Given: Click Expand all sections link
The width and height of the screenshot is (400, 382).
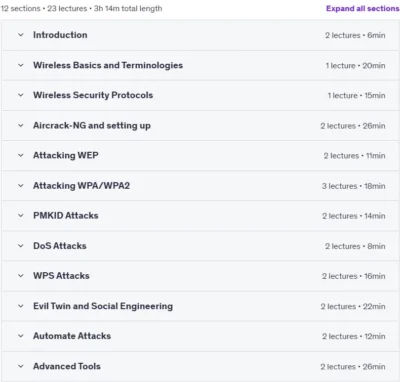Looking at the screenshot, I should coord(363,8).
